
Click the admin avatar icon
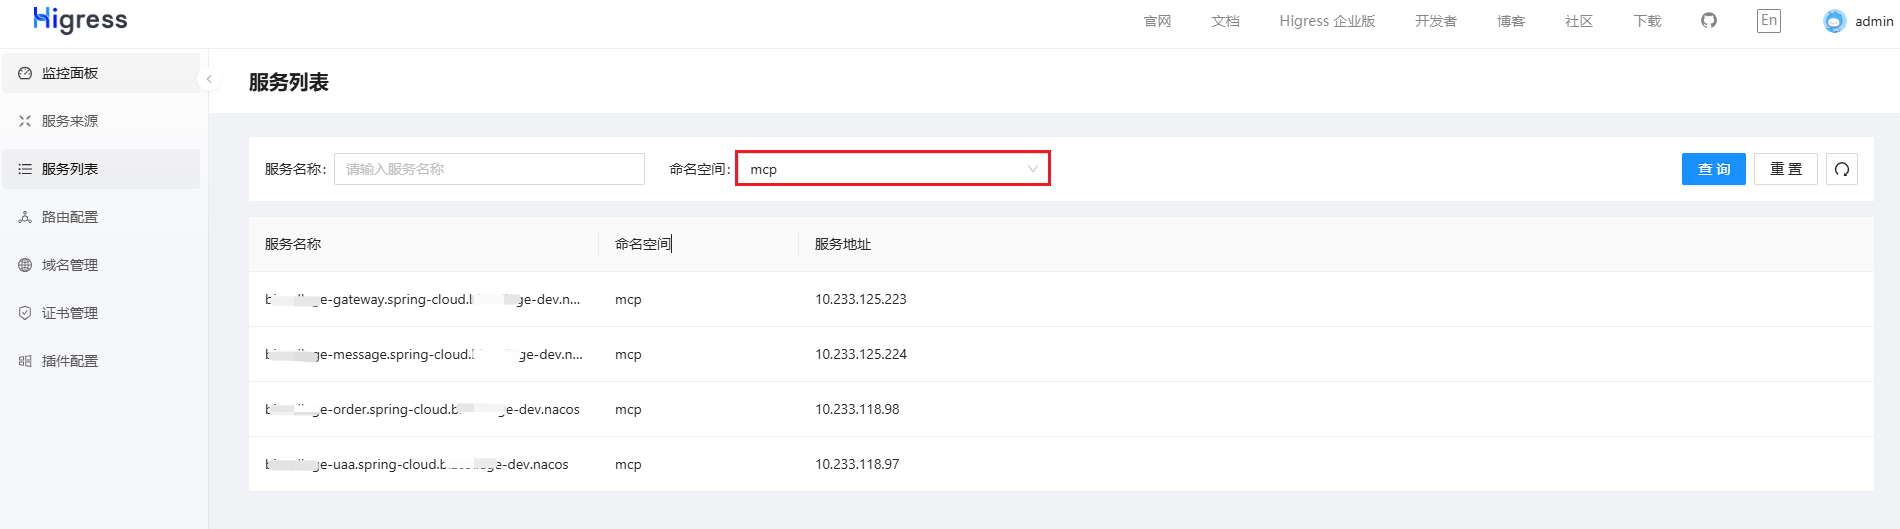pyautogui.click(x=1834, y=21)
